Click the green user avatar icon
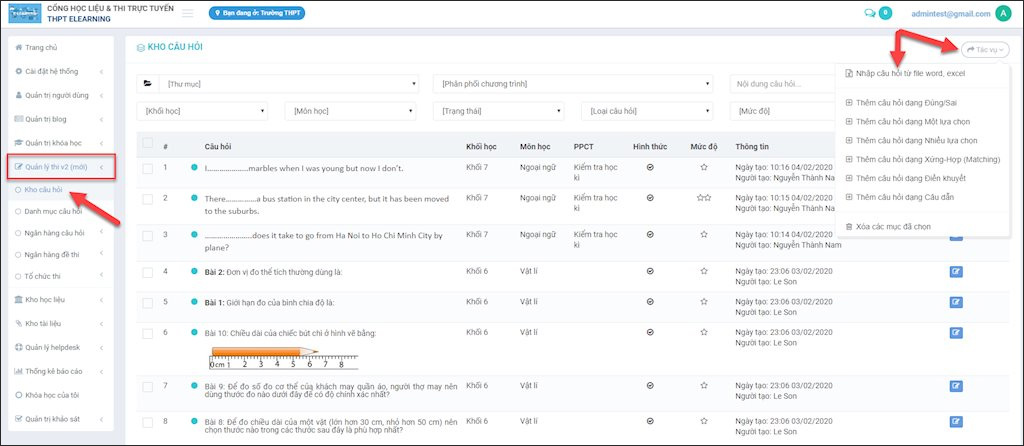The width and height of the screenshot is (1024, 446). pyautogui.click(x=1003, y=13)
